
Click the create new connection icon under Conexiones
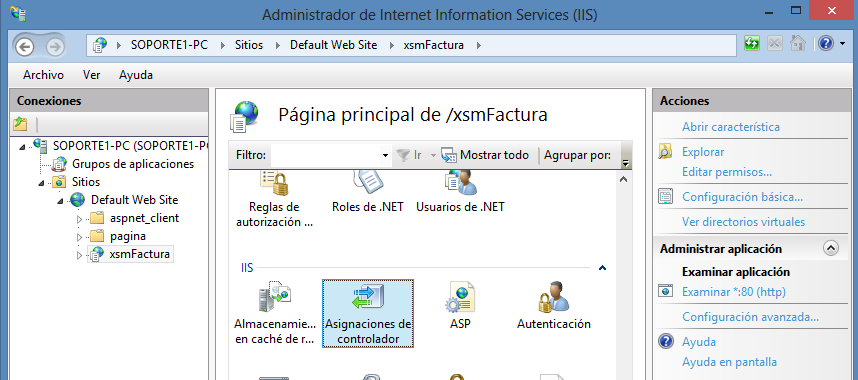click(x=20, y=124)
